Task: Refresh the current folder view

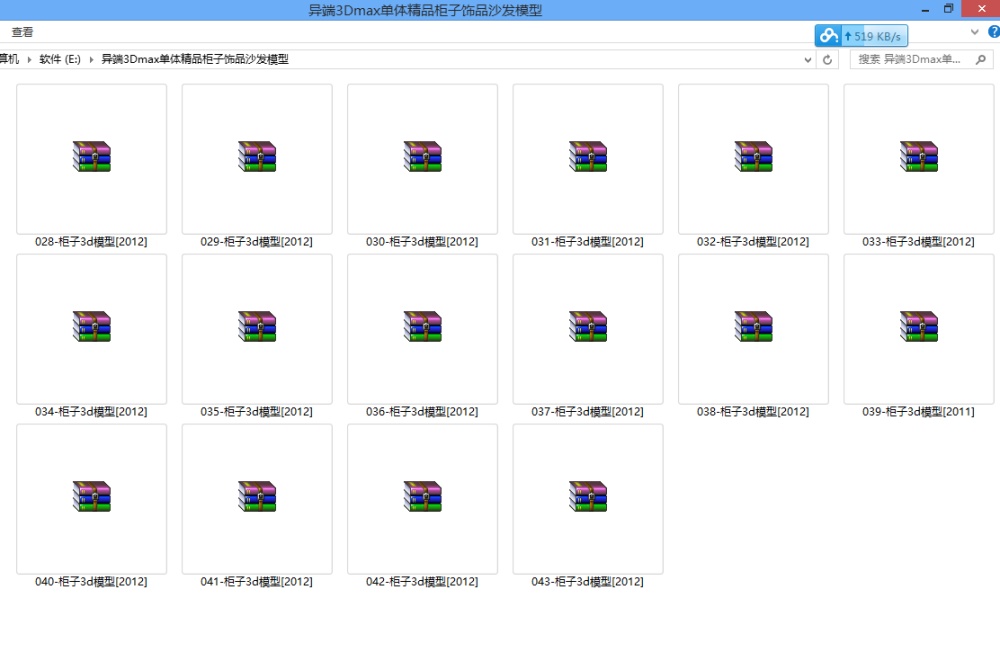Action: click(x=827, y=60)
